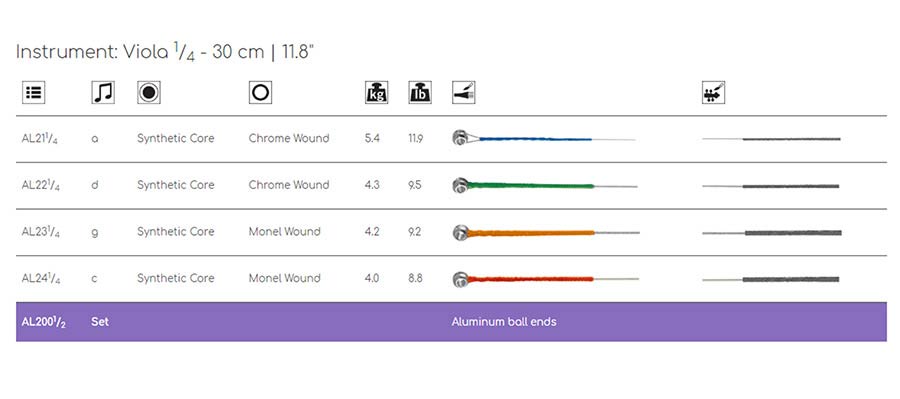The height and width of the screenshot is (399, 900).
Task: Click the blue string tailpiece image
Action: pyautogui.click(x=544, y=138)
